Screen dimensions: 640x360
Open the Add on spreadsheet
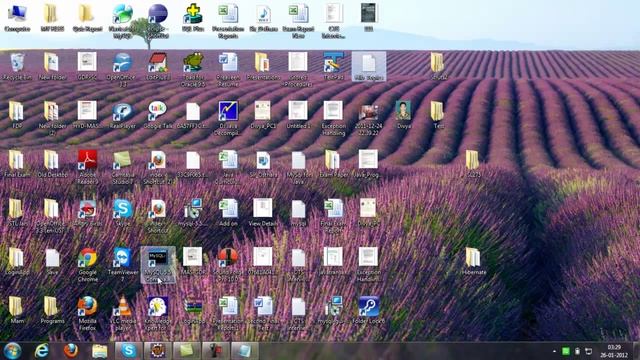click(228, 213)
